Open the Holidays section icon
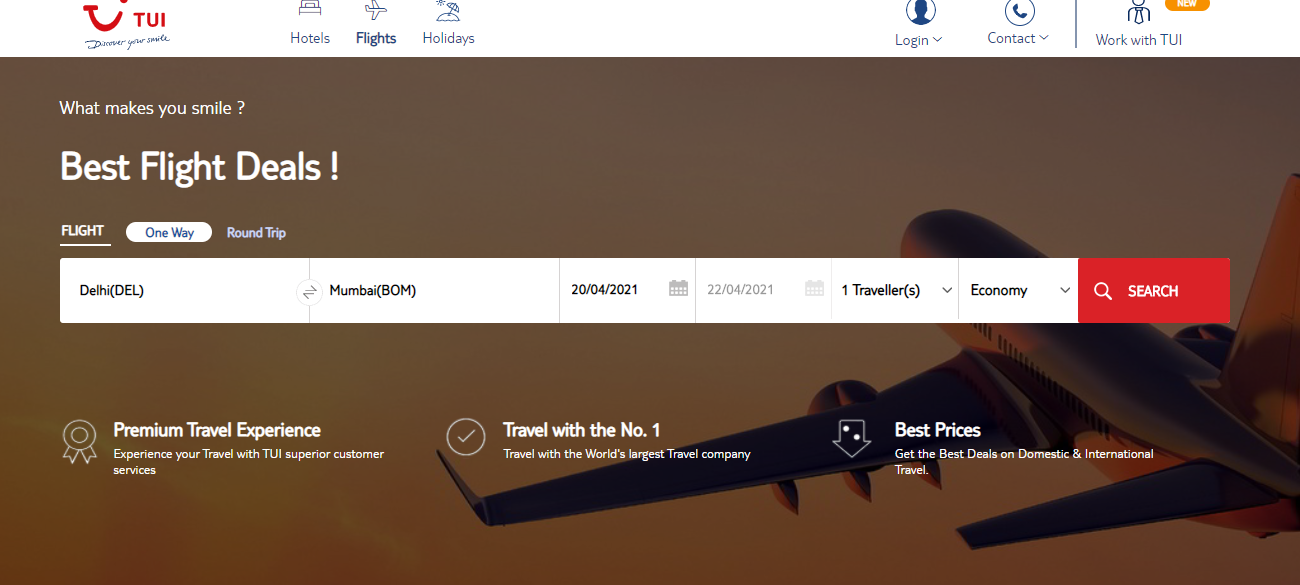The image size is (1300, 585). 447,12
